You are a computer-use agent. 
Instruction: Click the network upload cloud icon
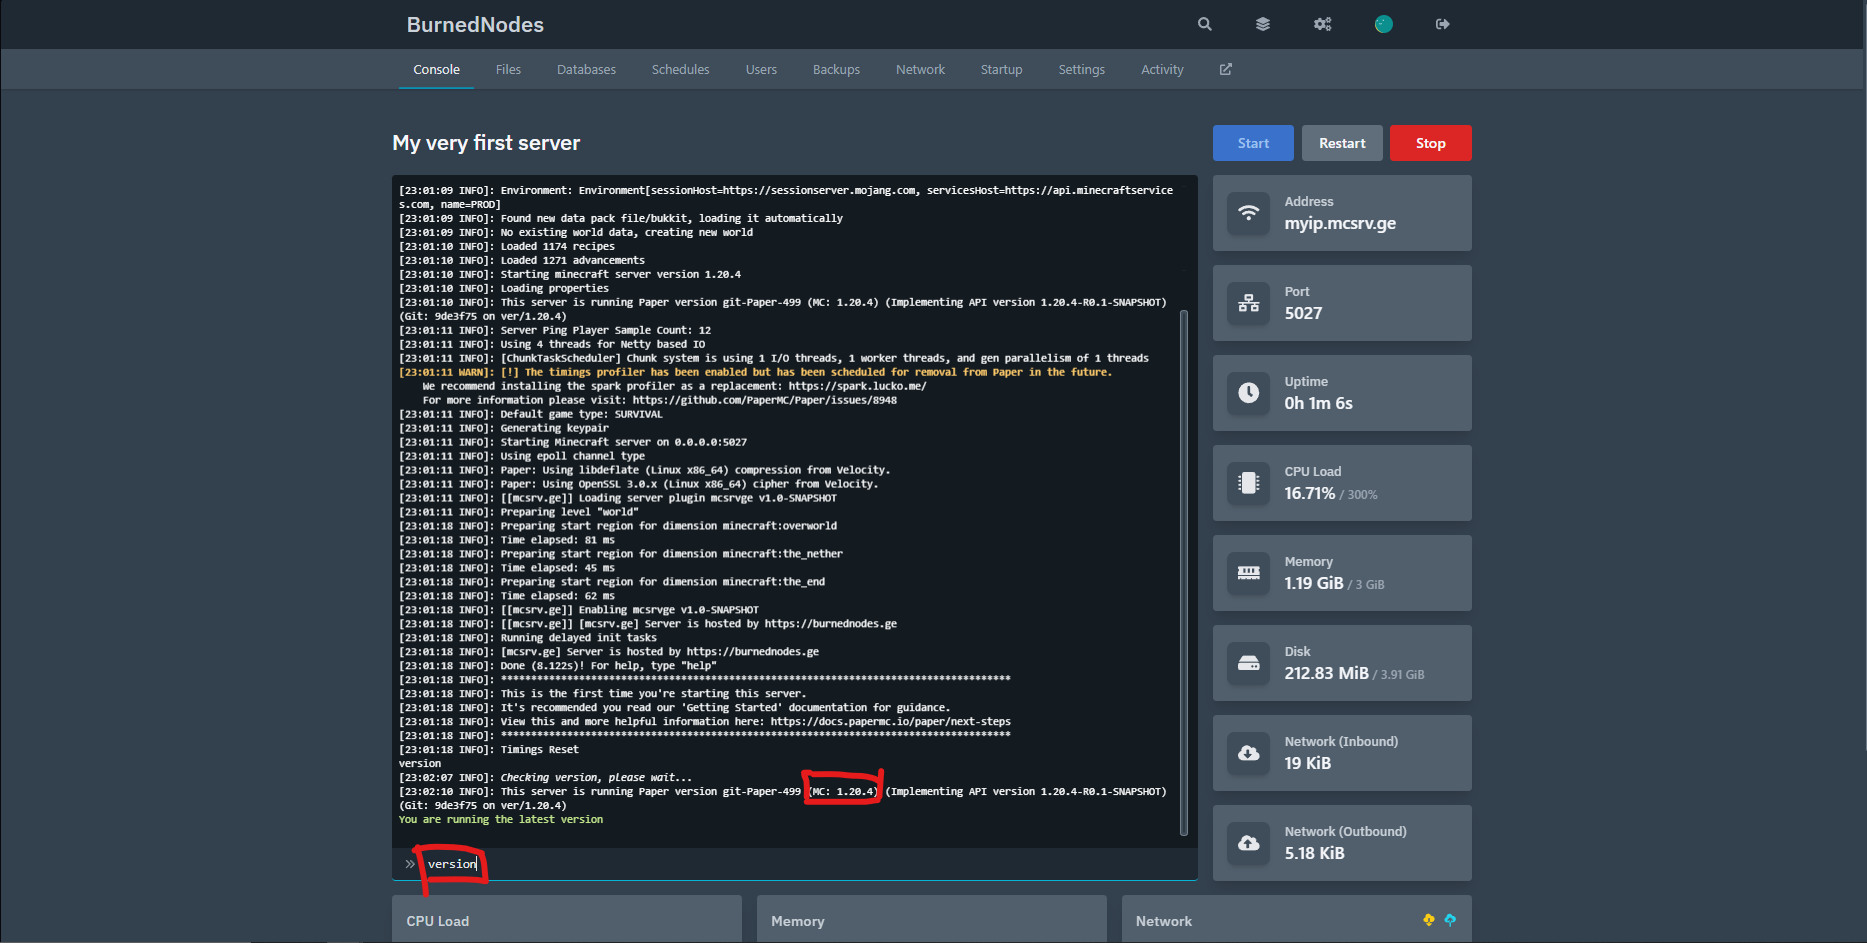[1249, 843]
